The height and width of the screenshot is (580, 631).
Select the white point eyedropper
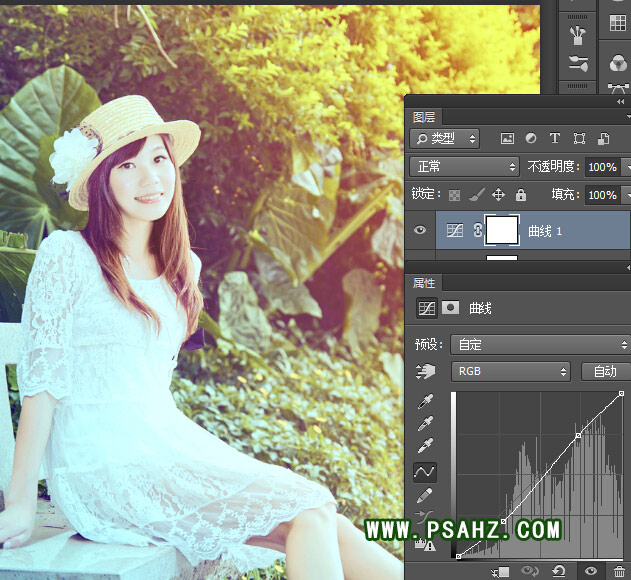pyautogui.click(x=425, y=446)
